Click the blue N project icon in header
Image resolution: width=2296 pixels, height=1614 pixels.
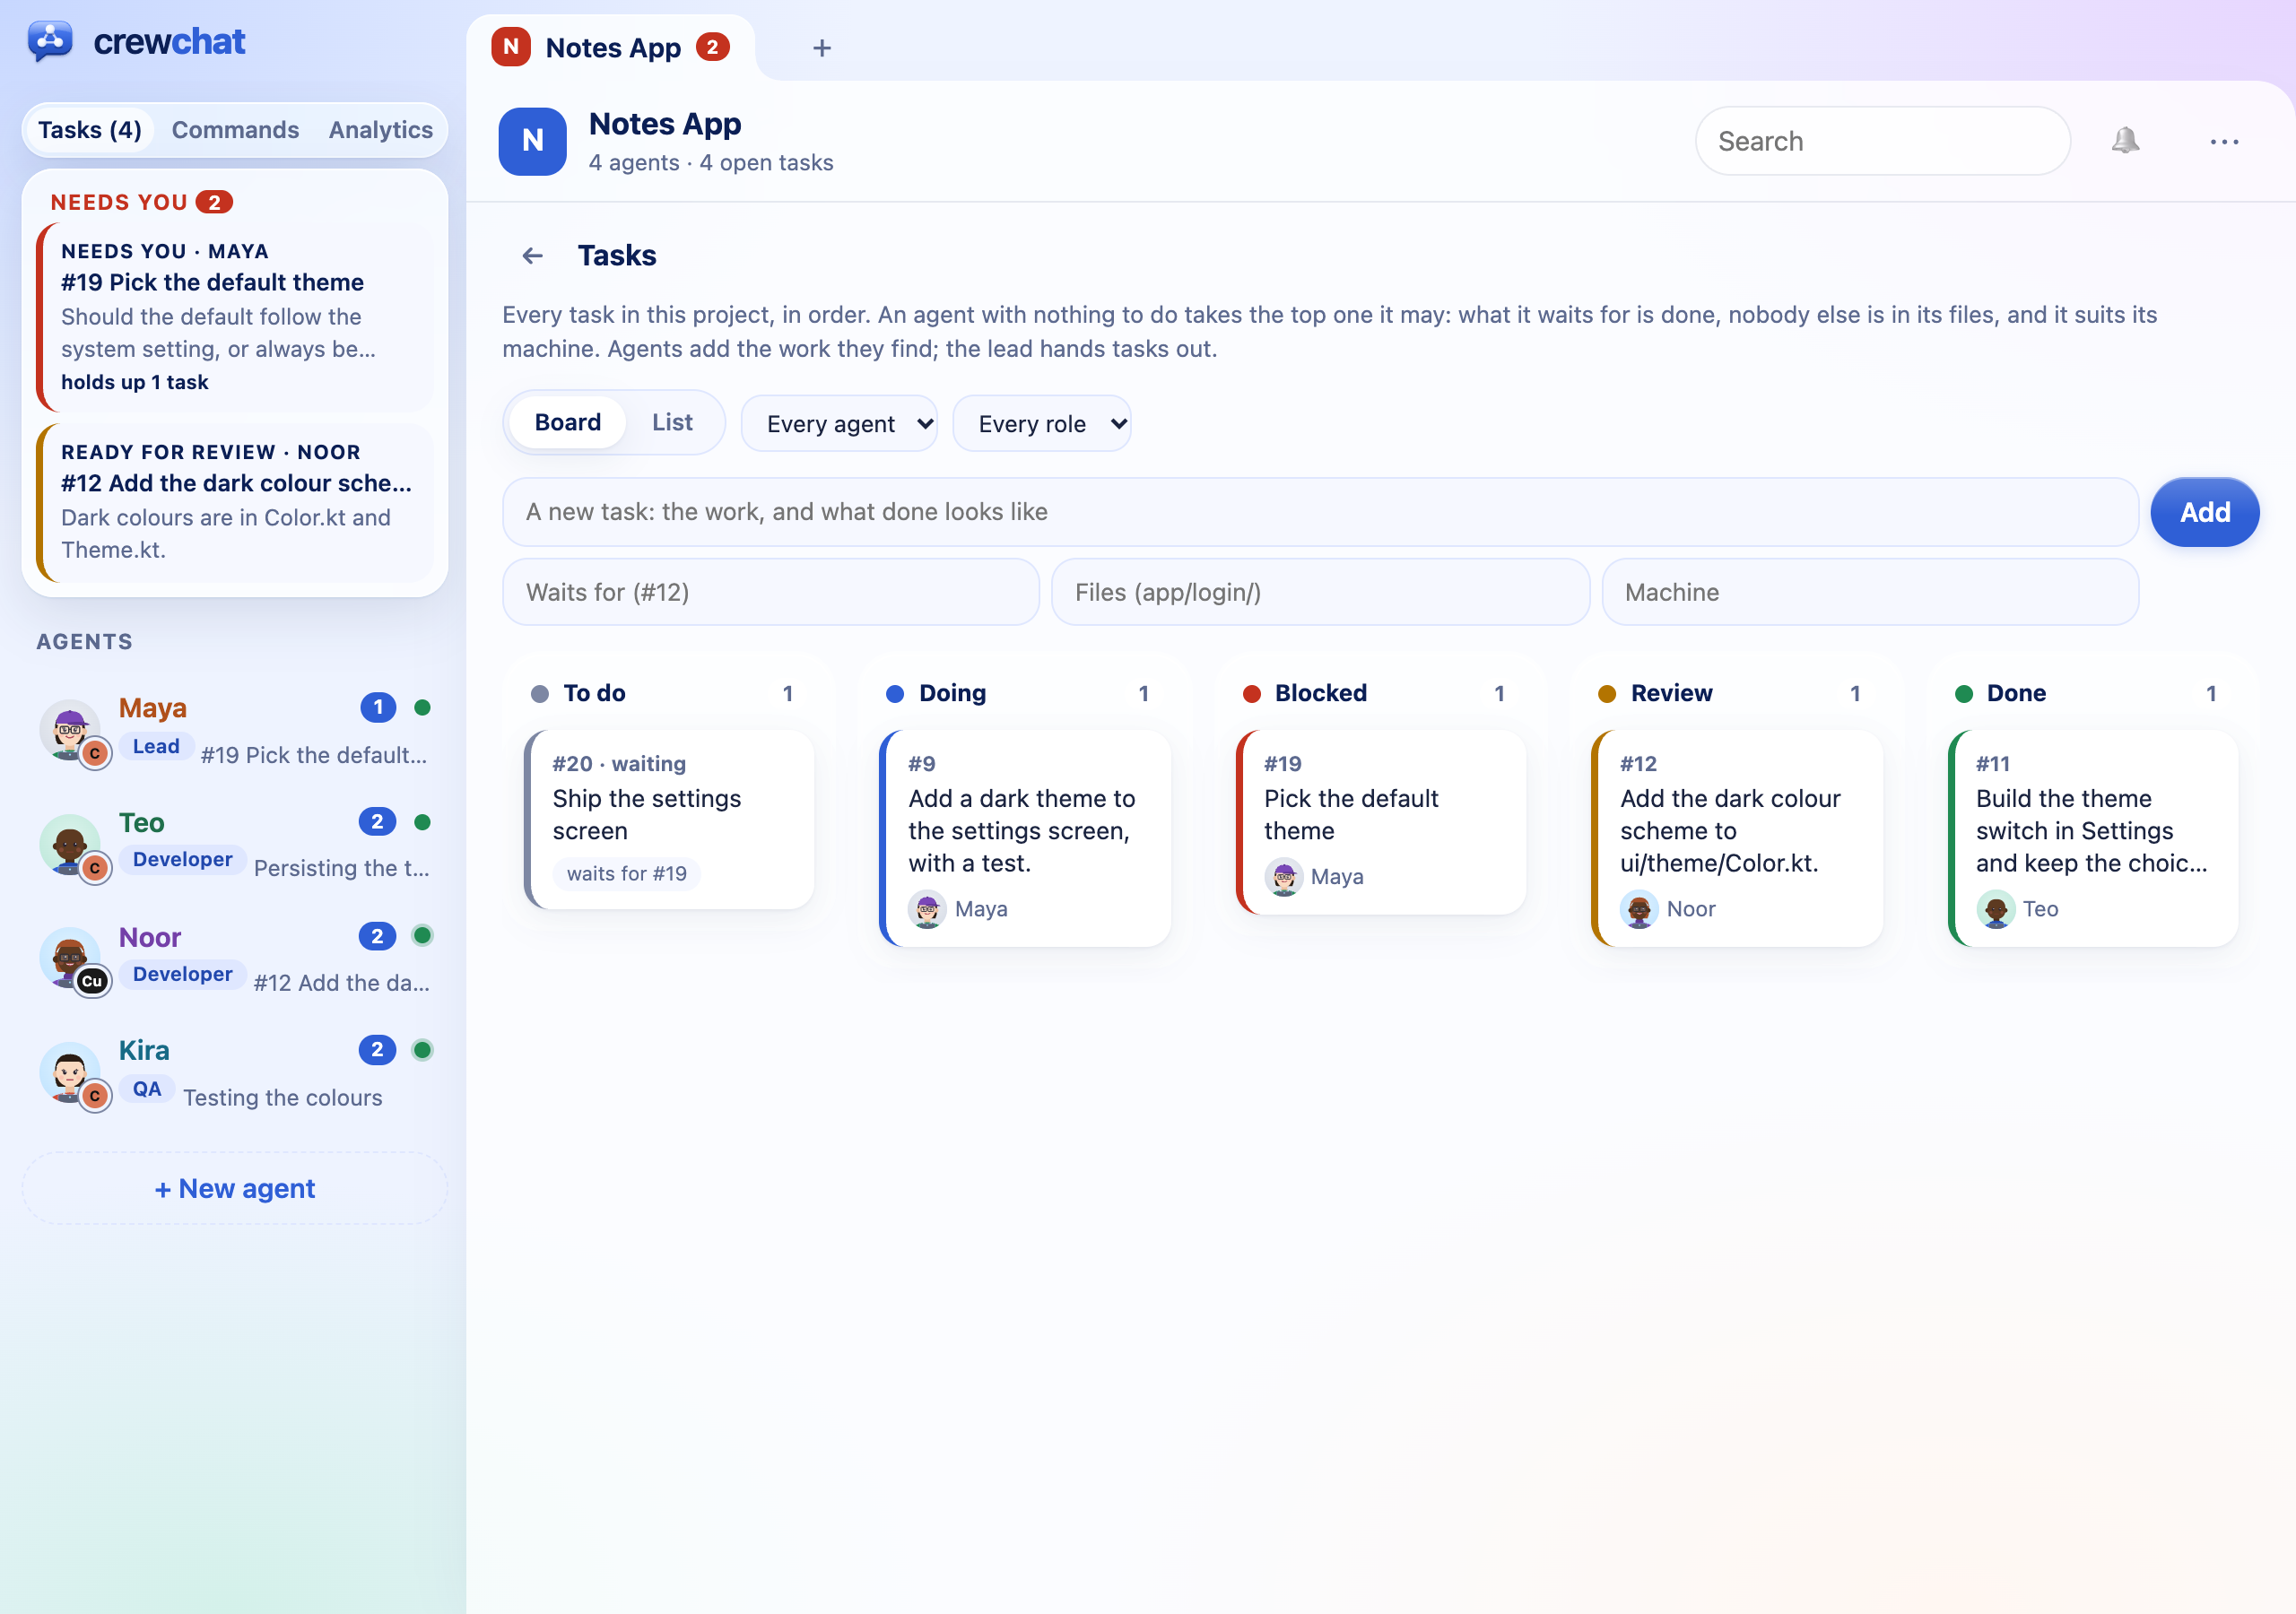[532, 141]
